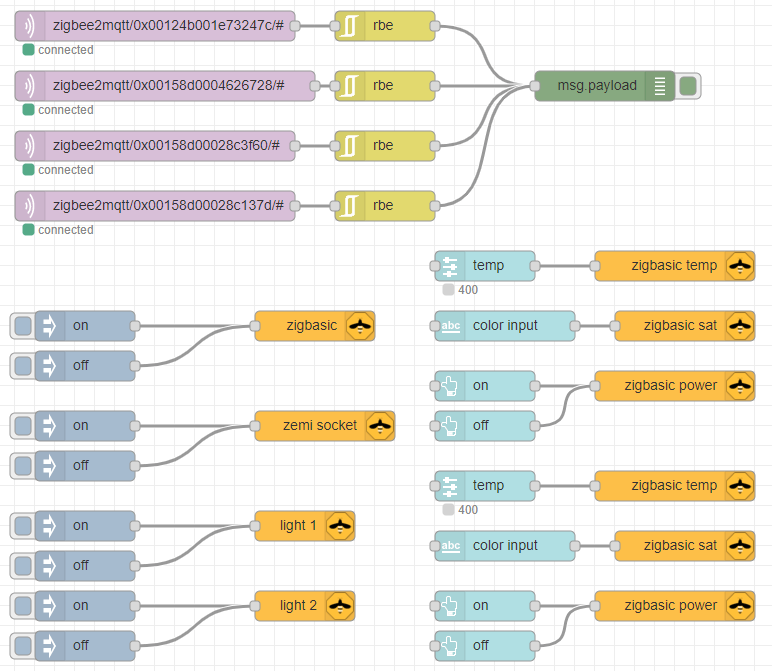Image resolution: width=772 pixels, height=671 pixels.
Task: Click rbe icon wired to the 0x00158d0004626728 node
Action: [350, 86]
